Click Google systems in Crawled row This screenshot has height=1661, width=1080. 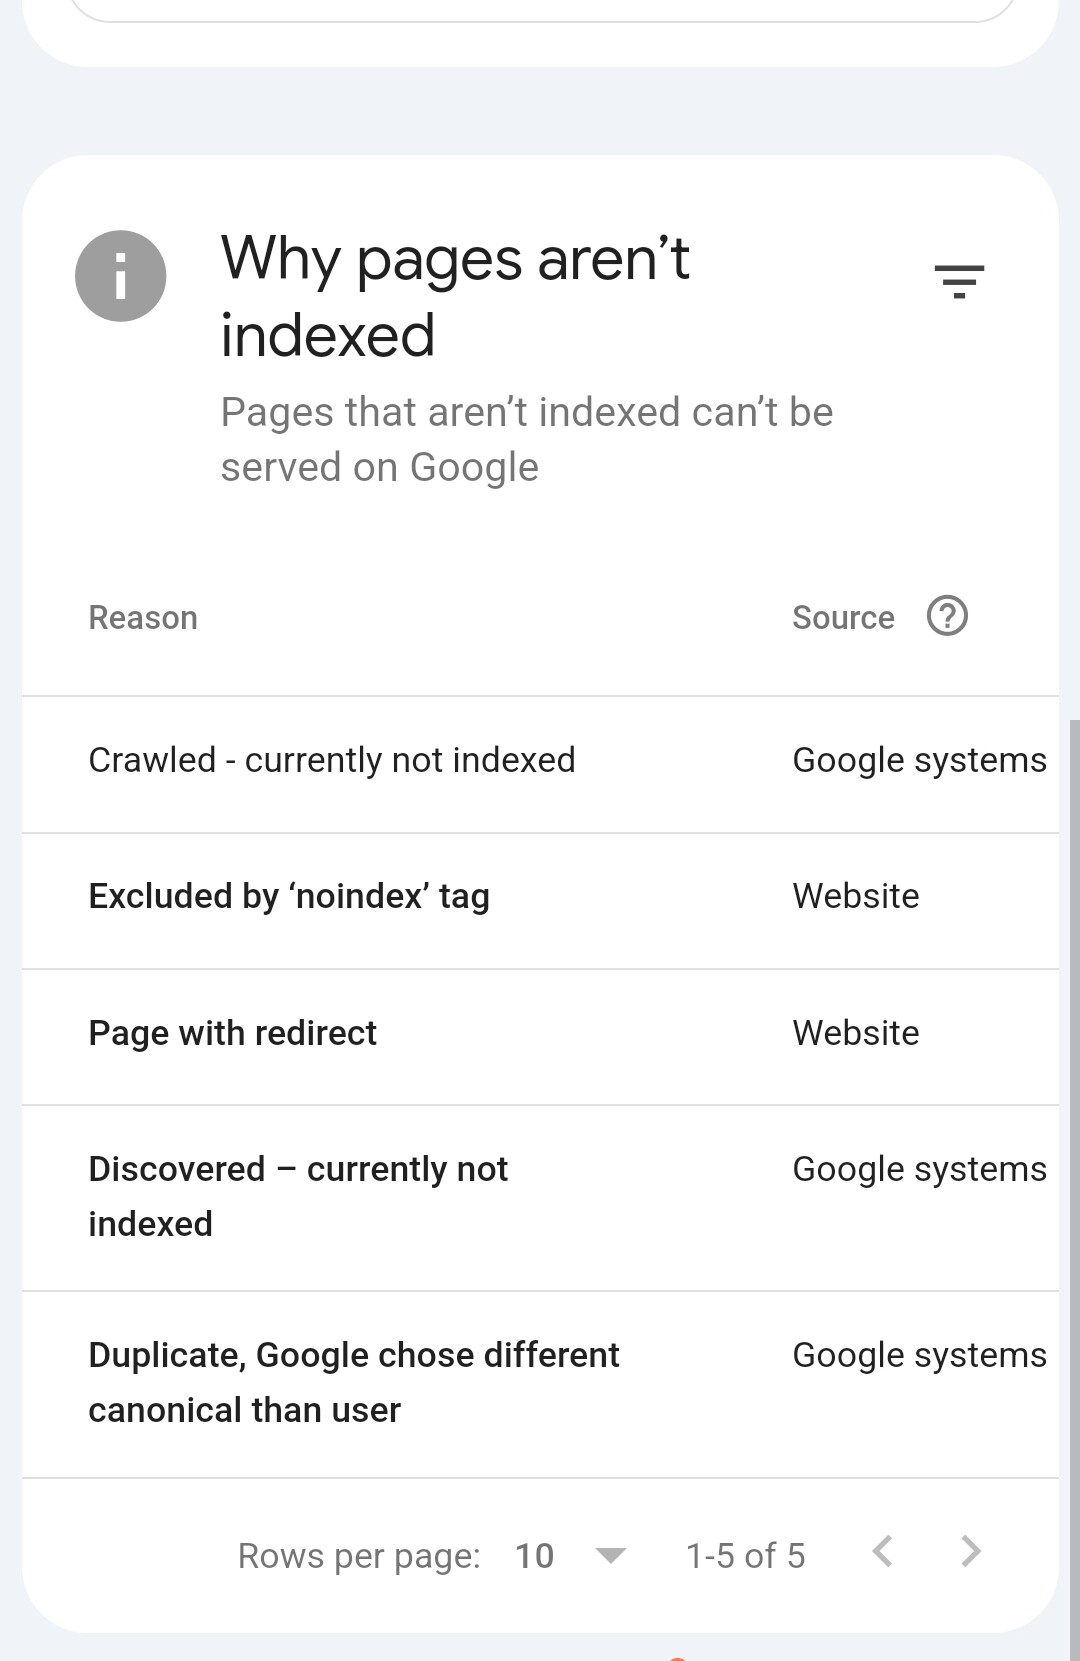(x=919, y=760)
